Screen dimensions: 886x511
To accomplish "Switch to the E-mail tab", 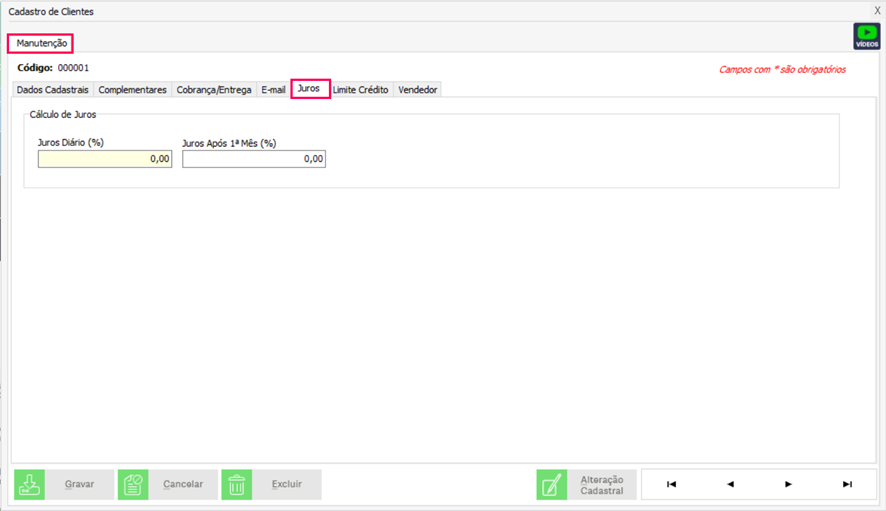I will [273, 90].
